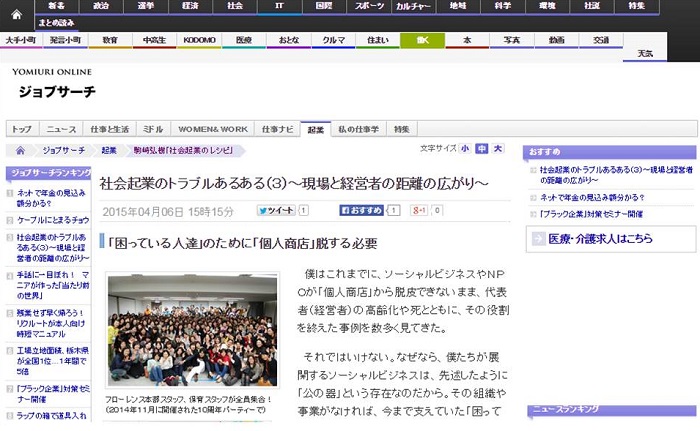This screenshot has height=431, width=700.
Task: Set text size to 大
Action: click(498, 148)
